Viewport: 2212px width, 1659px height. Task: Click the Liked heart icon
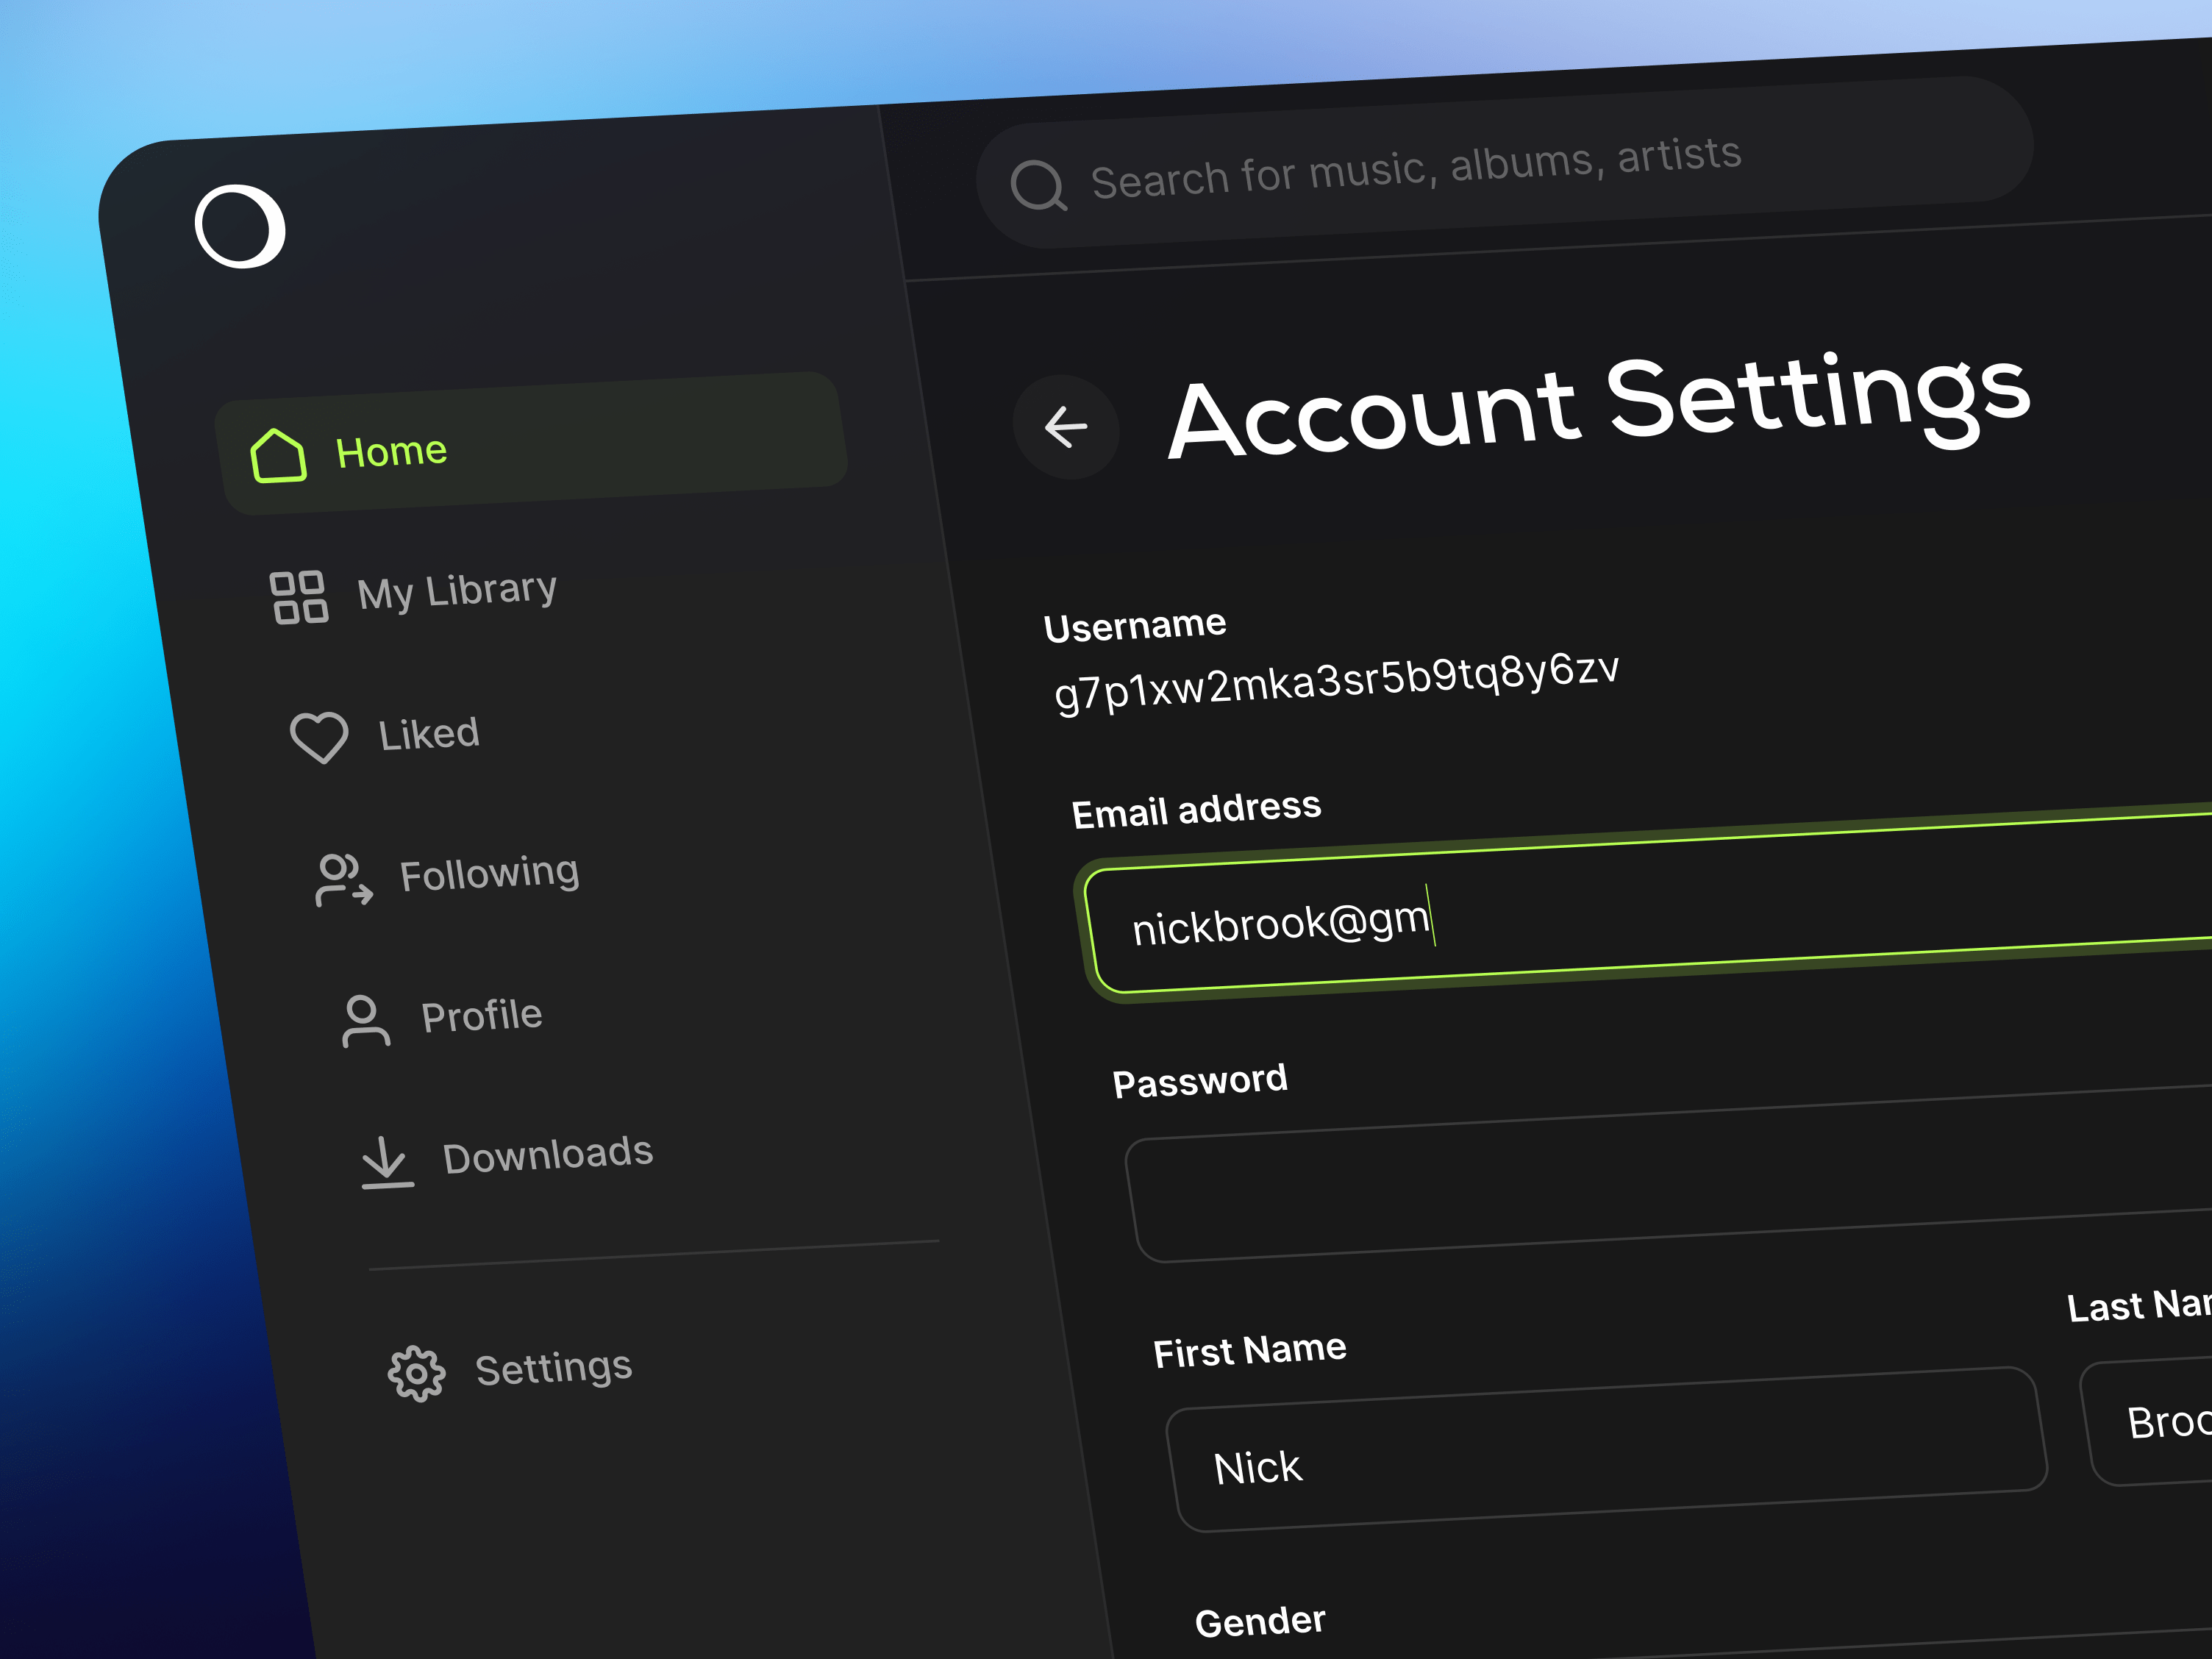[319, 737]
